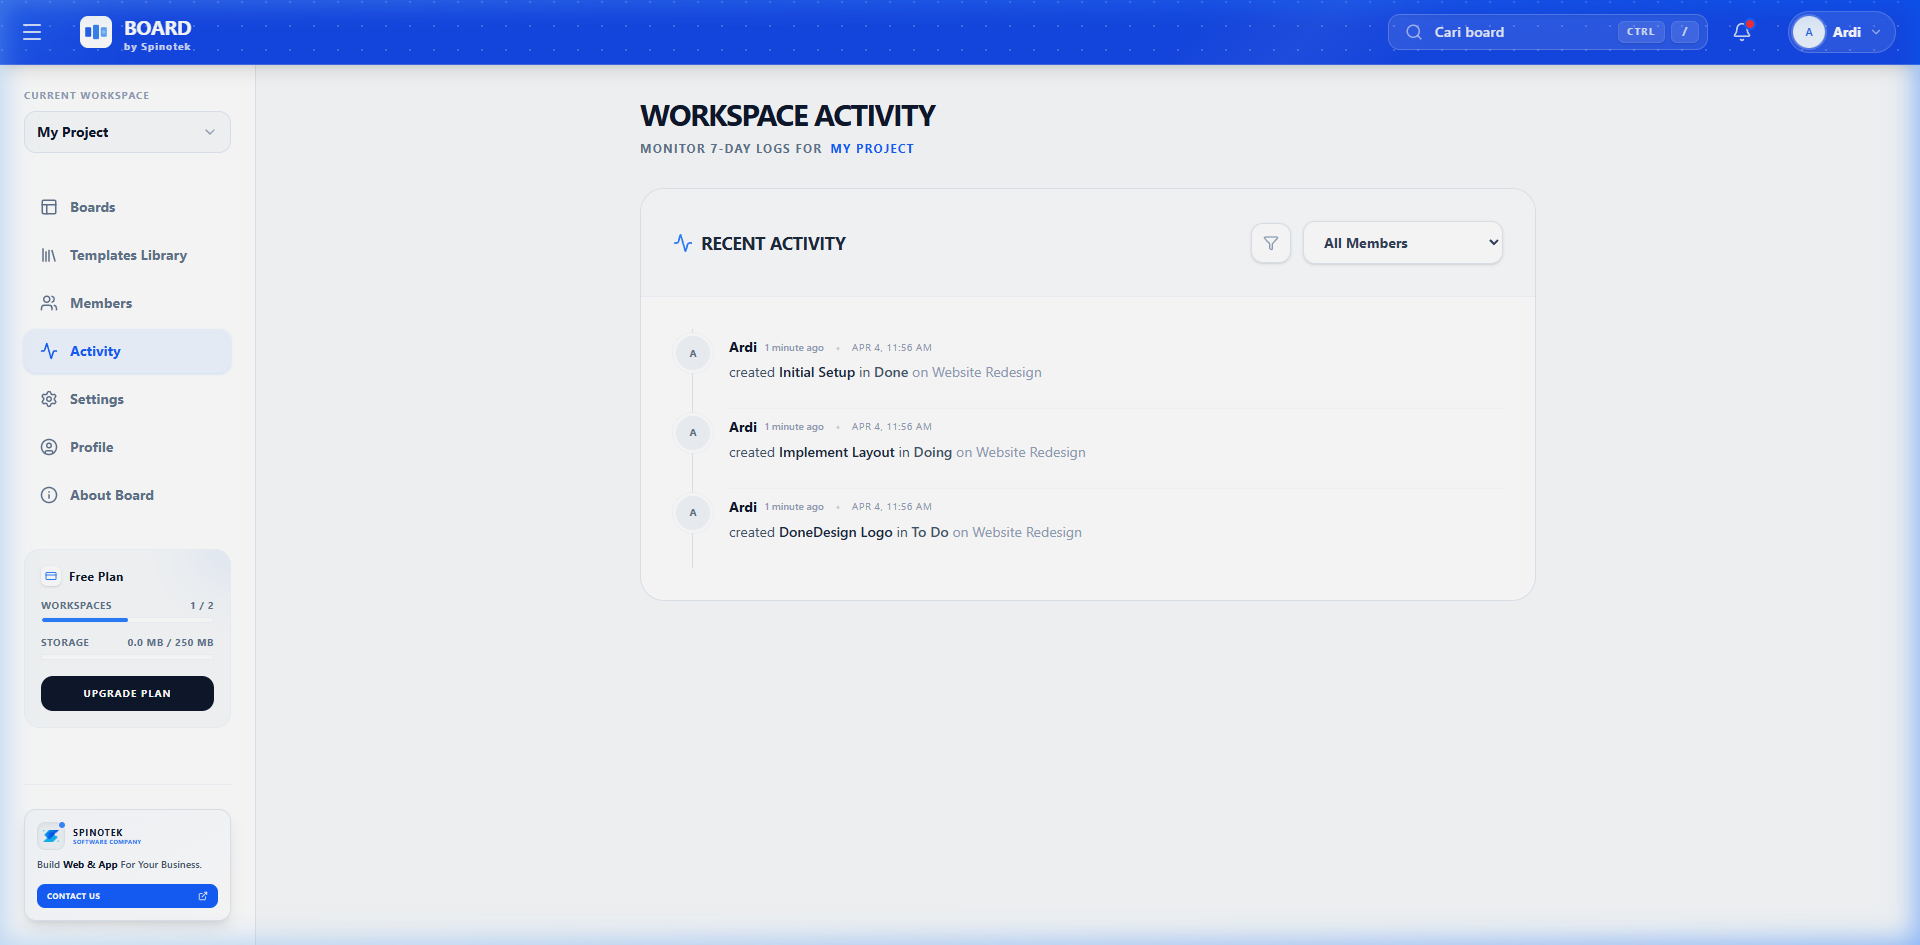
Task: Select the Activity sidebar item
Action: coord(95,351)
